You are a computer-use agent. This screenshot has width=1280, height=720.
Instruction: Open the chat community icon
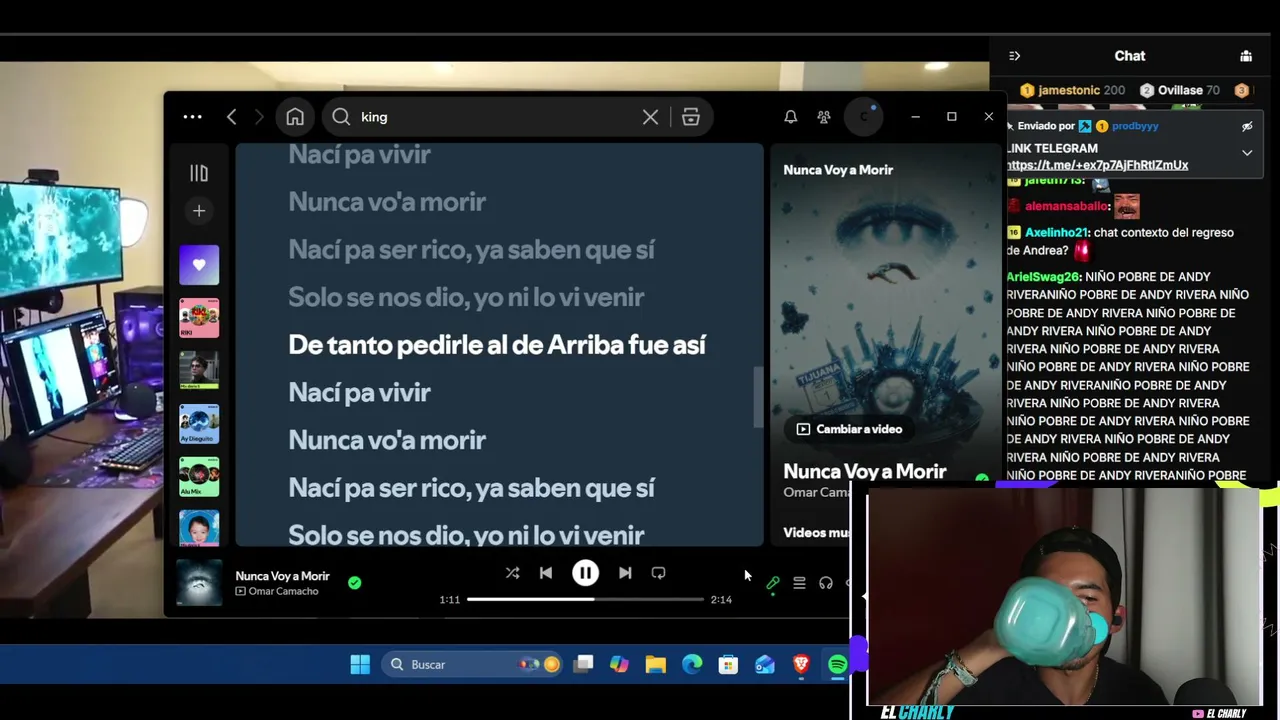(1246, 56)
